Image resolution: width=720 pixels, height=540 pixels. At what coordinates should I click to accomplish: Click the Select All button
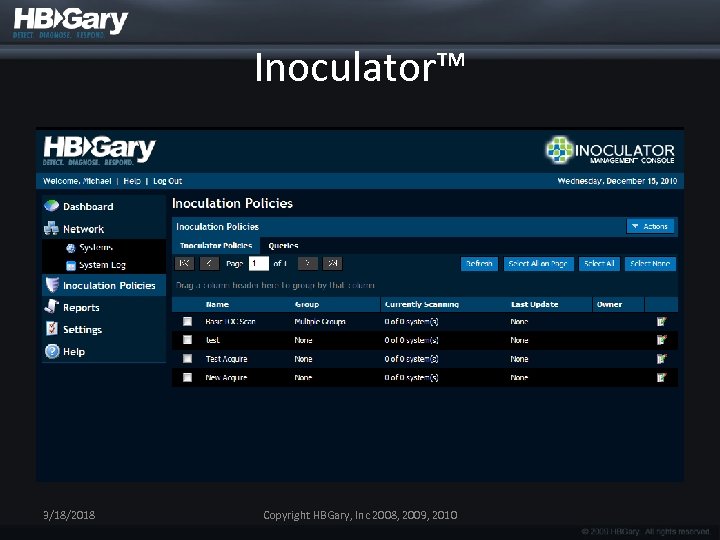point(599,264)
